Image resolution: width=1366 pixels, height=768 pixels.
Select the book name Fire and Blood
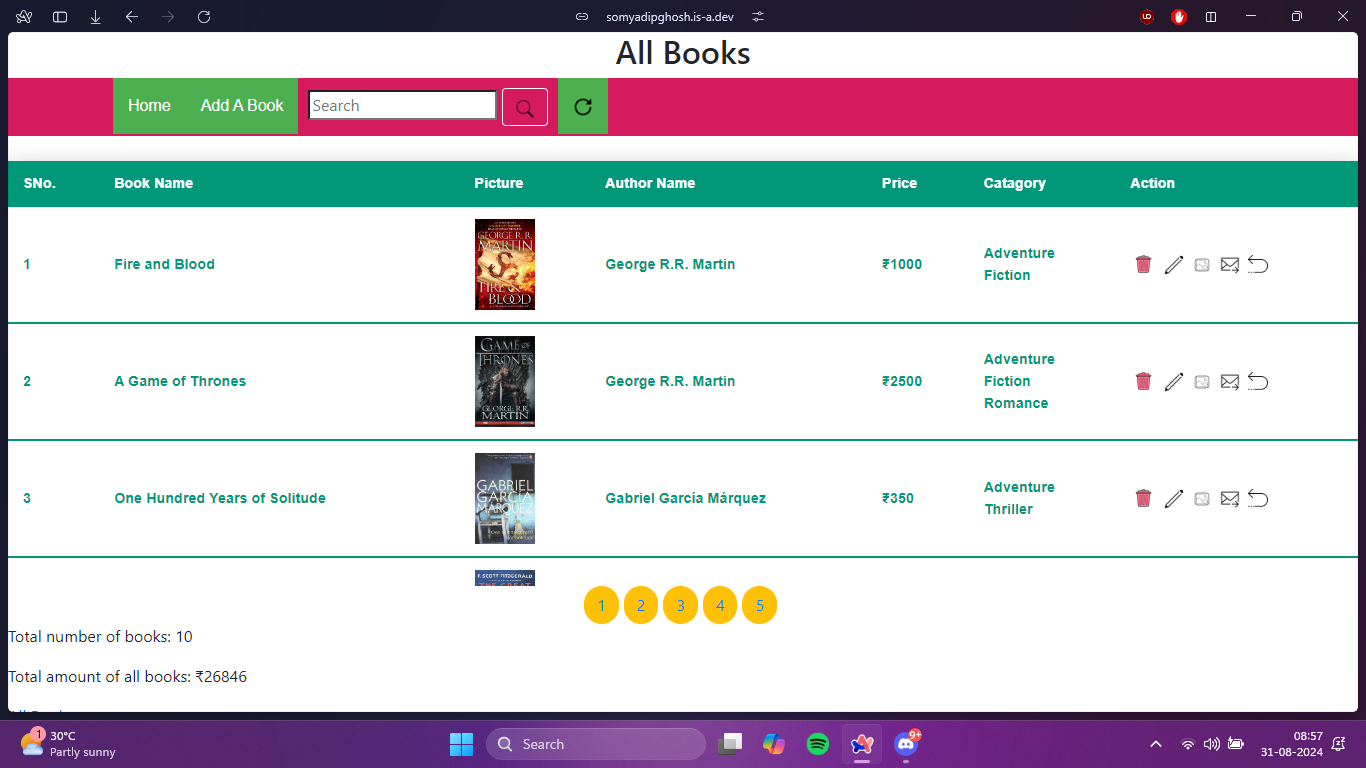pos(164,264)
